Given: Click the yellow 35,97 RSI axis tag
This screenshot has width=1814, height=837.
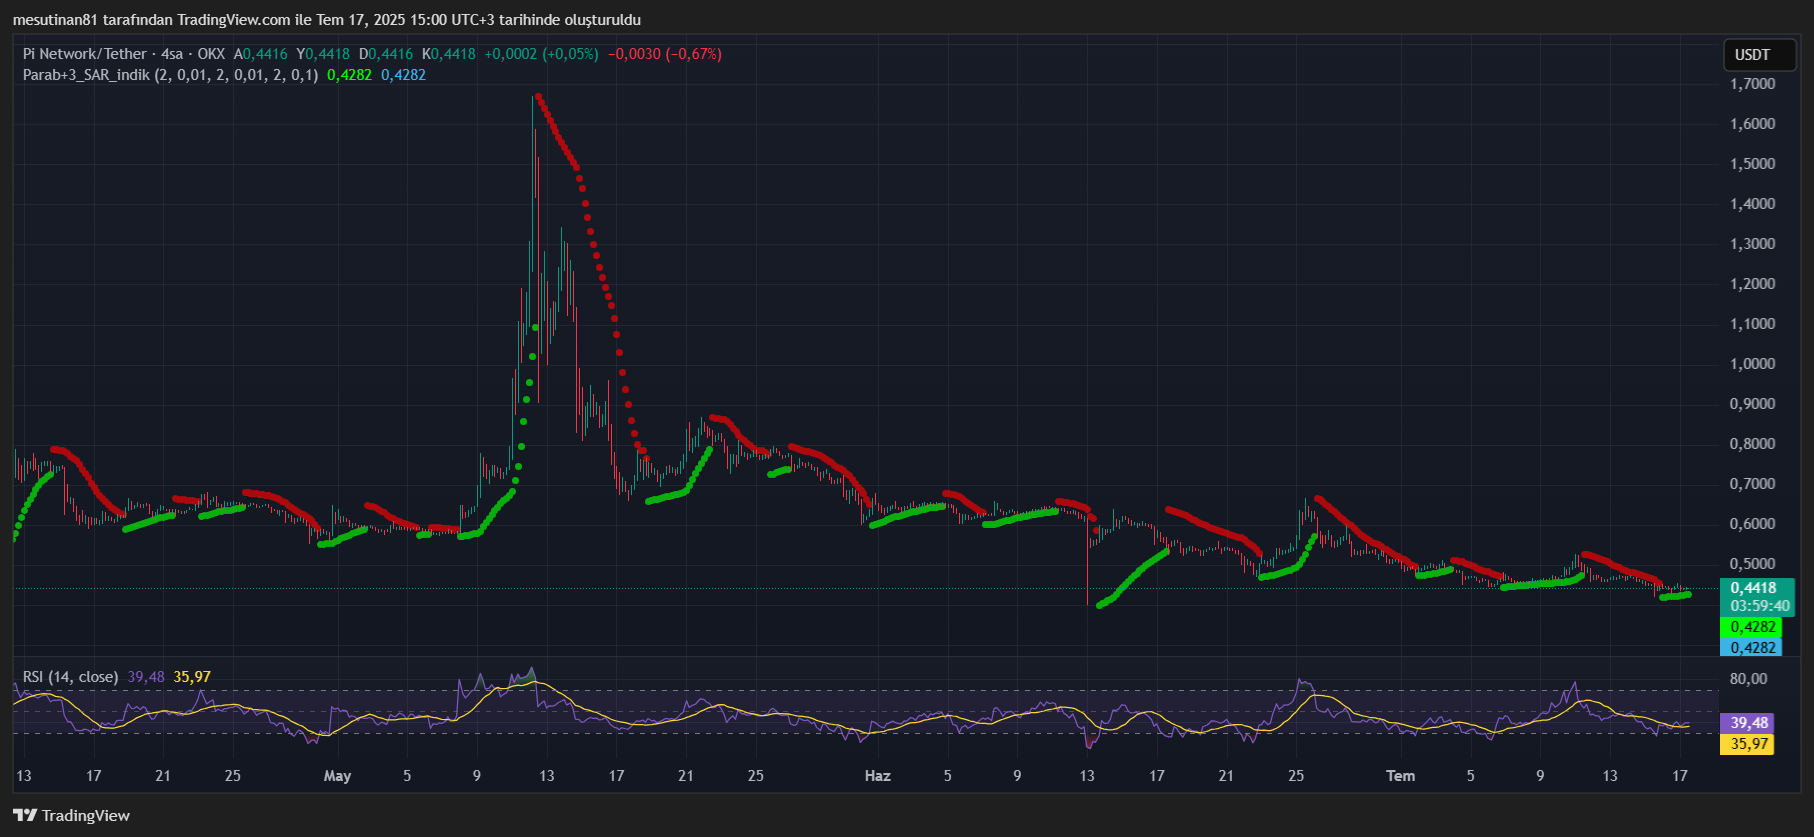Looking at the screenshot, I should pos(1748,743).
